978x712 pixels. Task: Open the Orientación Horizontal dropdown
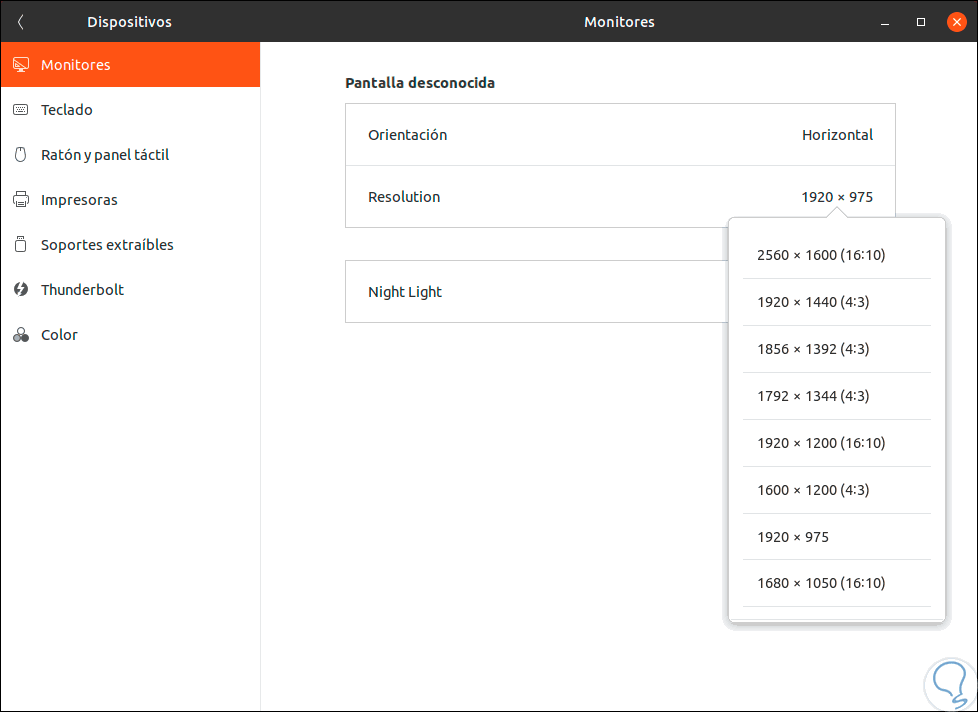(x=837, y=135)
